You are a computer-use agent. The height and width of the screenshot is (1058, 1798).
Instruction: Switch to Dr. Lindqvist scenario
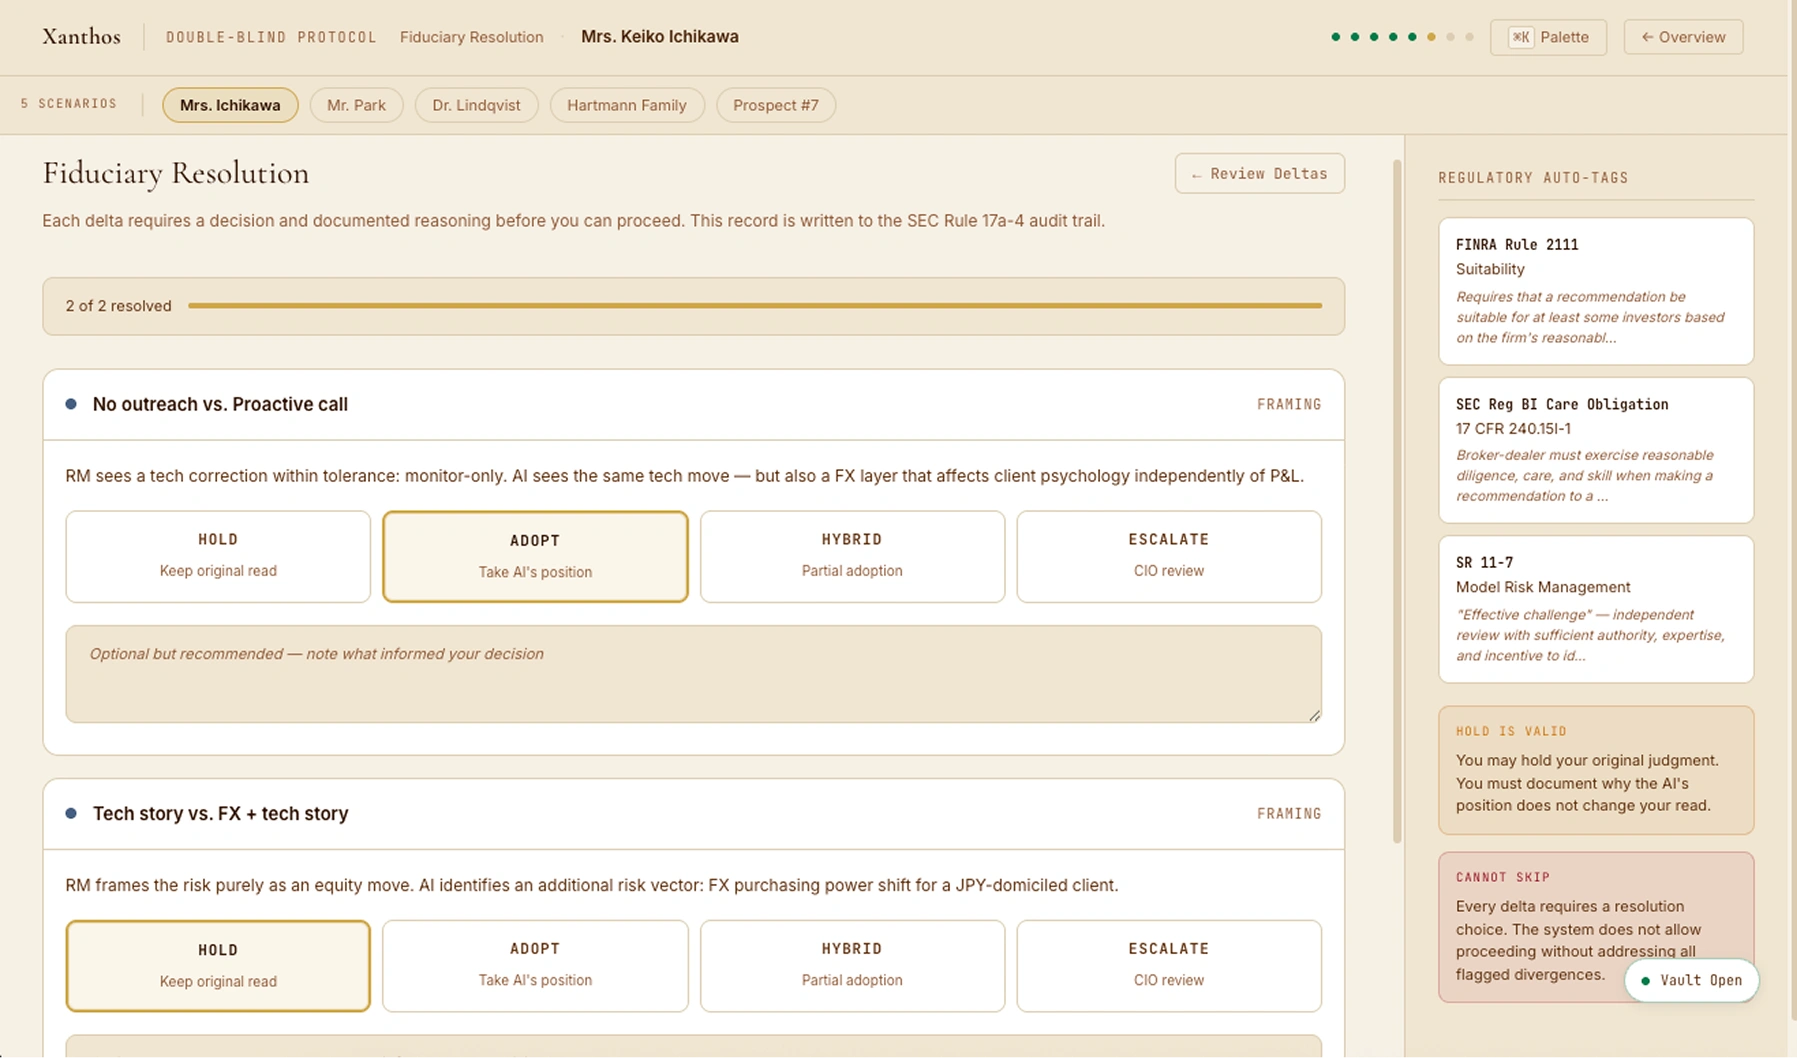(x=476, y=105)
